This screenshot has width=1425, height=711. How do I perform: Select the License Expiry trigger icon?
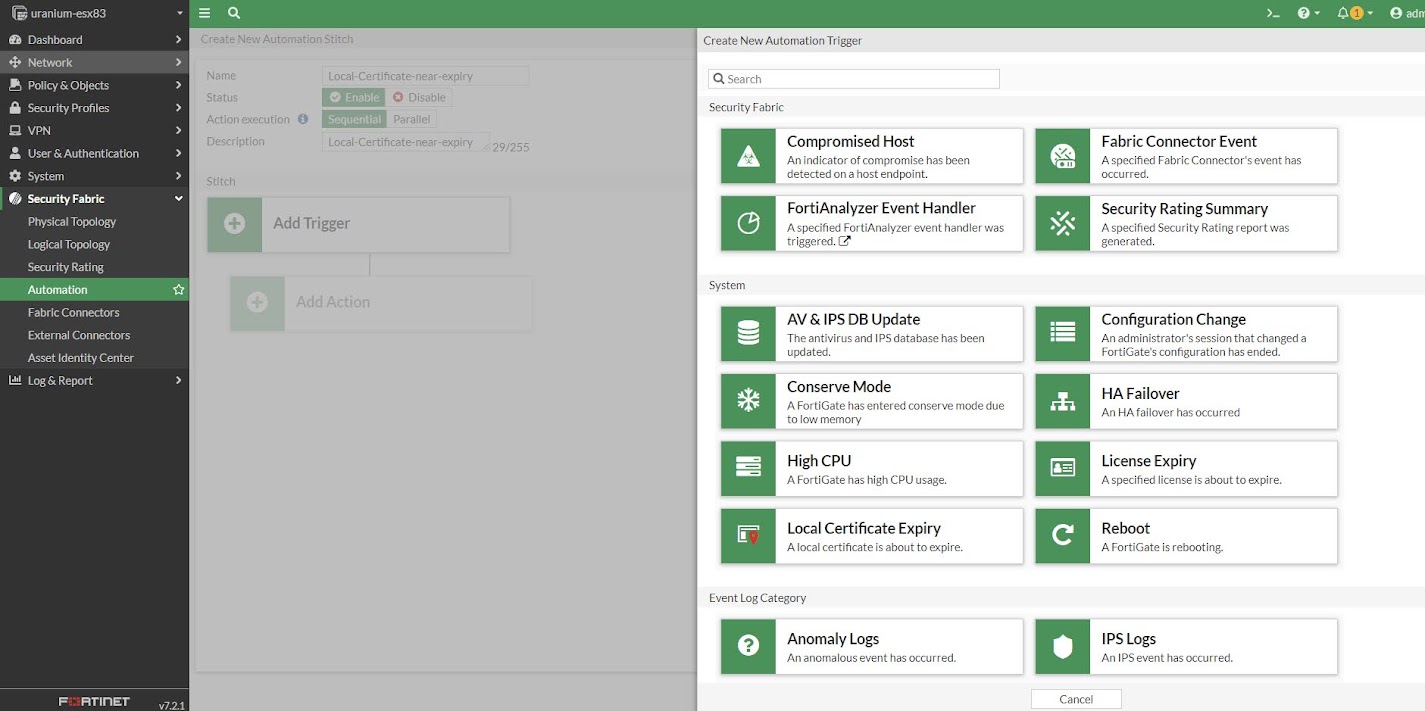coord(1062,469)
